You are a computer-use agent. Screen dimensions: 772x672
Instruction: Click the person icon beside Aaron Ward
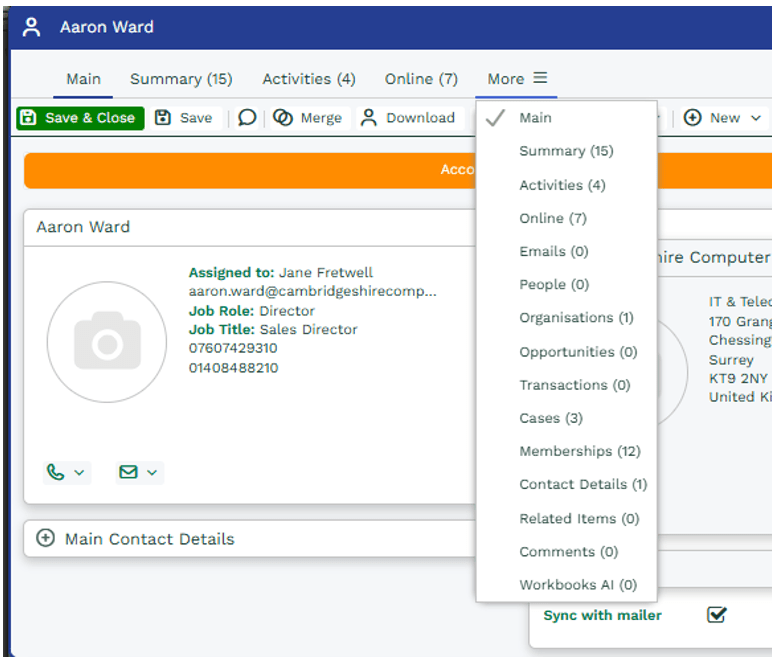(32, 27)
